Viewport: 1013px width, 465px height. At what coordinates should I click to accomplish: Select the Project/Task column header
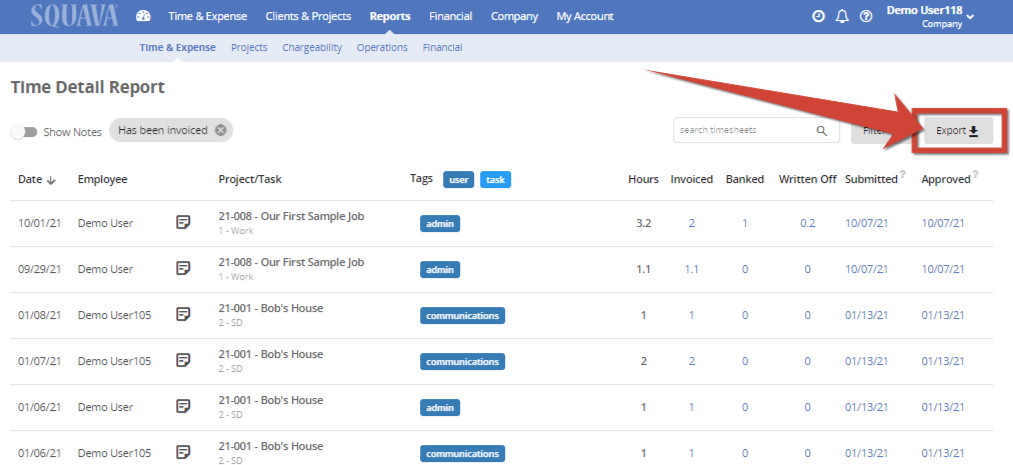tap(250, 180)
